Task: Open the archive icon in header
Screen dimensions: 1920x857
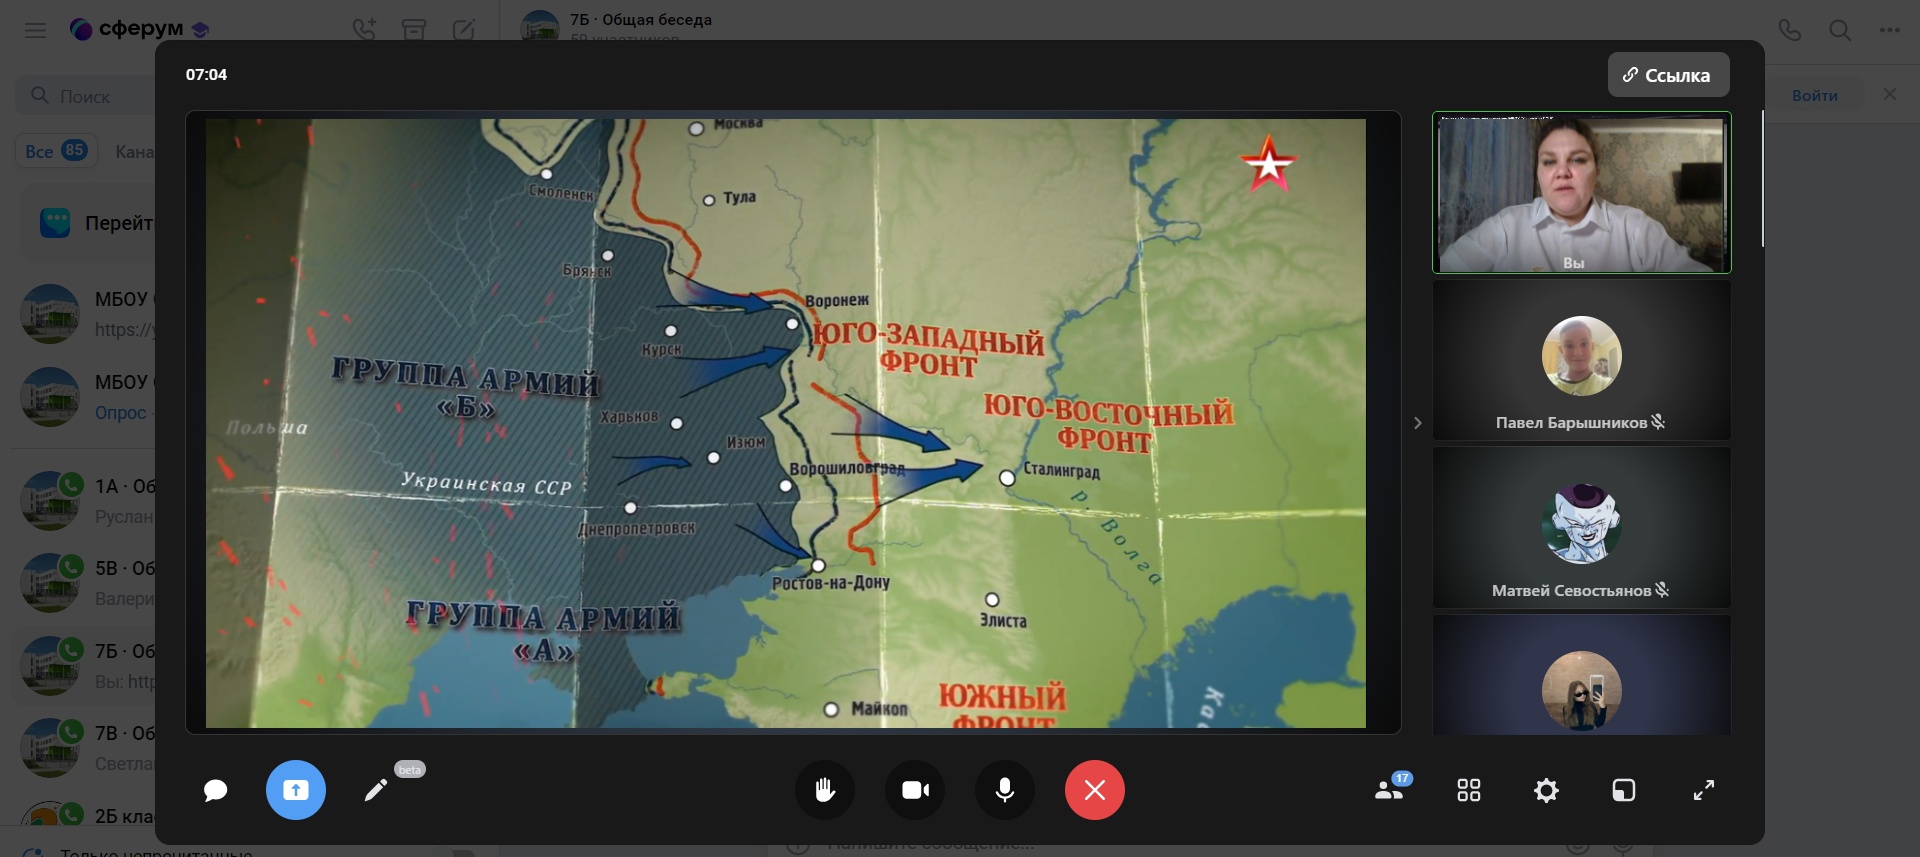Action: coord(414,29)
